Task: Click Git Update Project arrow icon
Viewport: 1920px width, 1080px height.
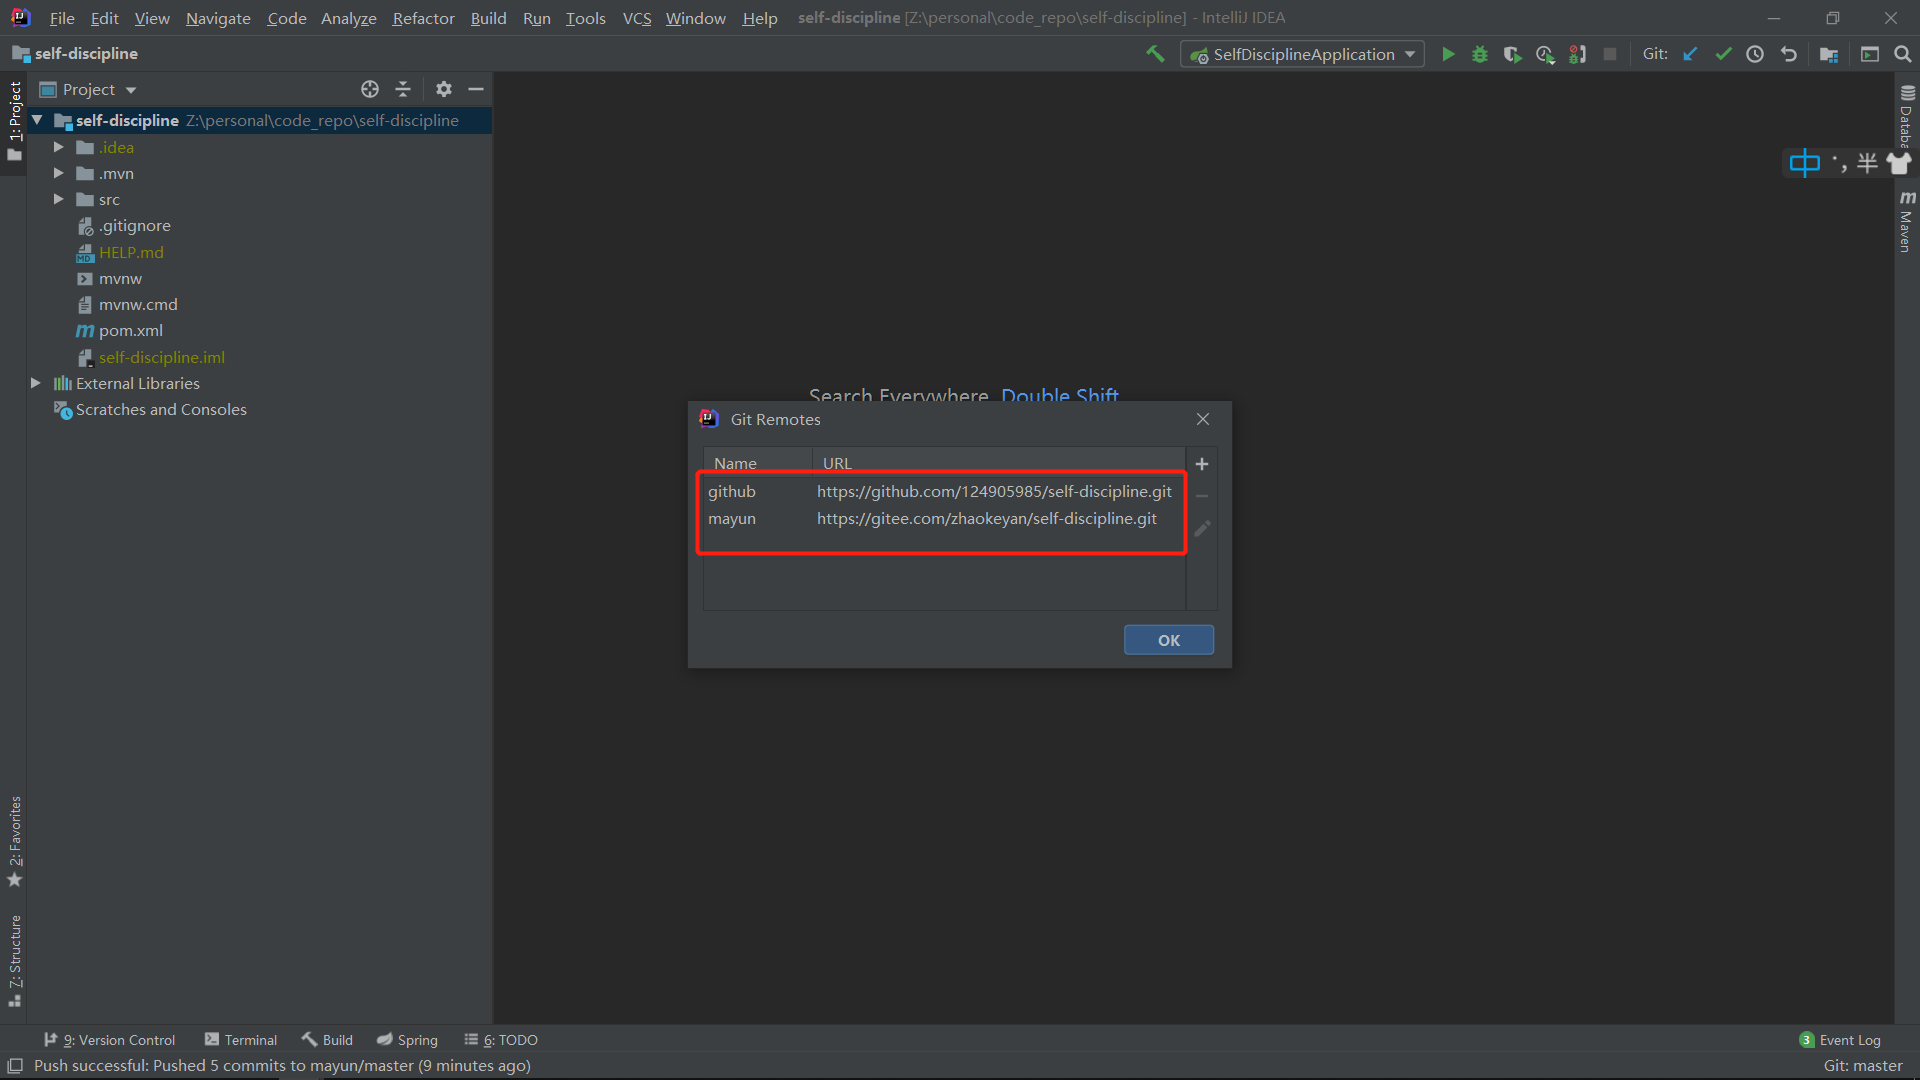Action: coord(1690,54)
